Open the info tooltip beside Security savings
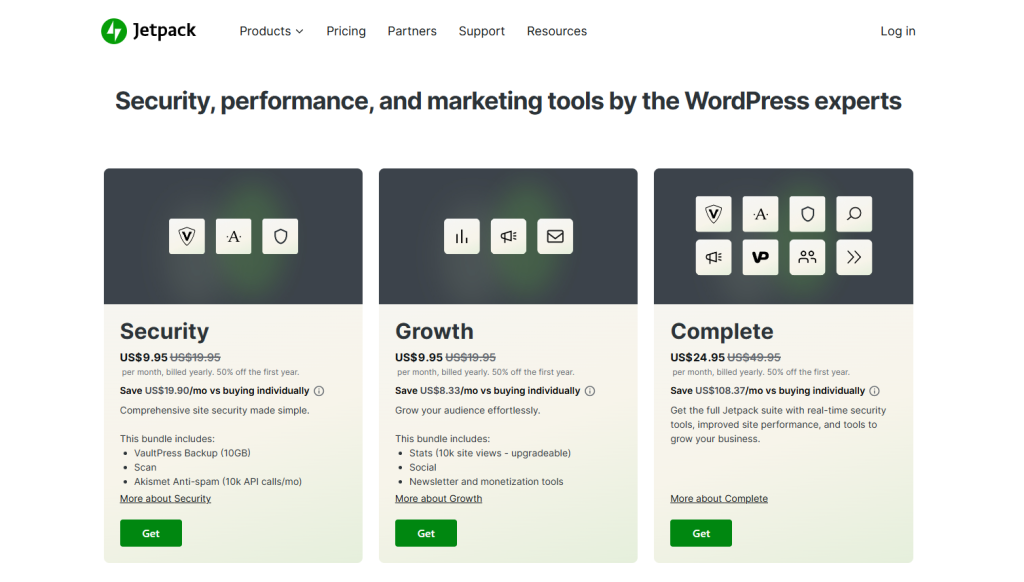The image size is (1024, 582). click(318, 391)
